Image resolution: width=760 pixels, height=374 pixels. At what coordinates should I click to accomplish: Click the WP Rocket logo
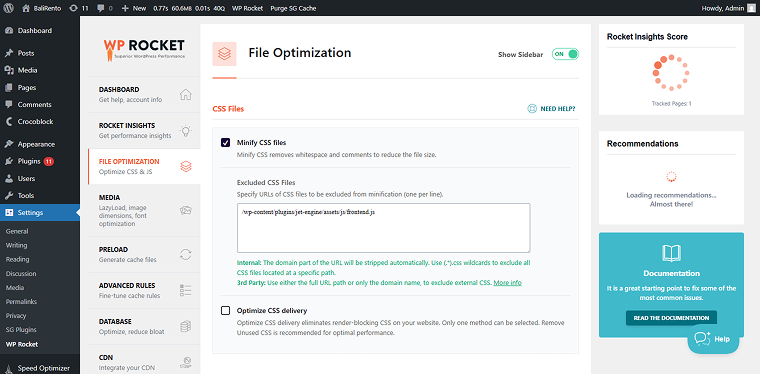click(144, 49)
